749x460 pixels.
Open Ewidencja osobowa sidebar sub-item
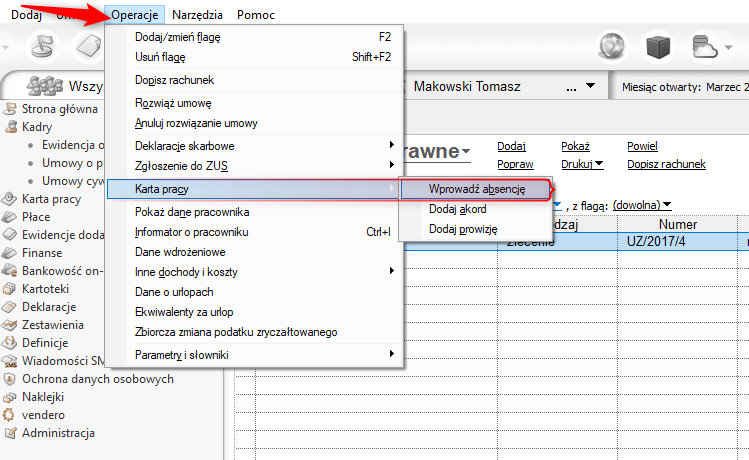point(73,145)
